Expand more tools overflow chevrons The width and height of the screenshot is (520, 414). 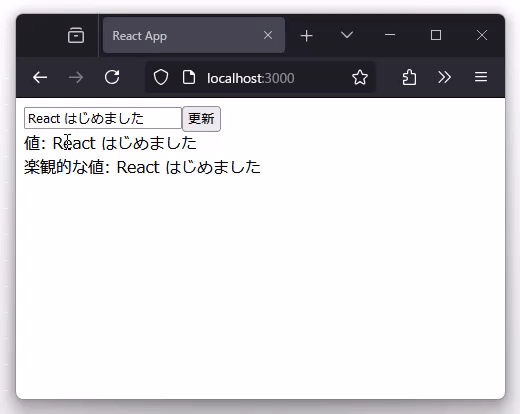pyautogui.click(x=444, y=77)
